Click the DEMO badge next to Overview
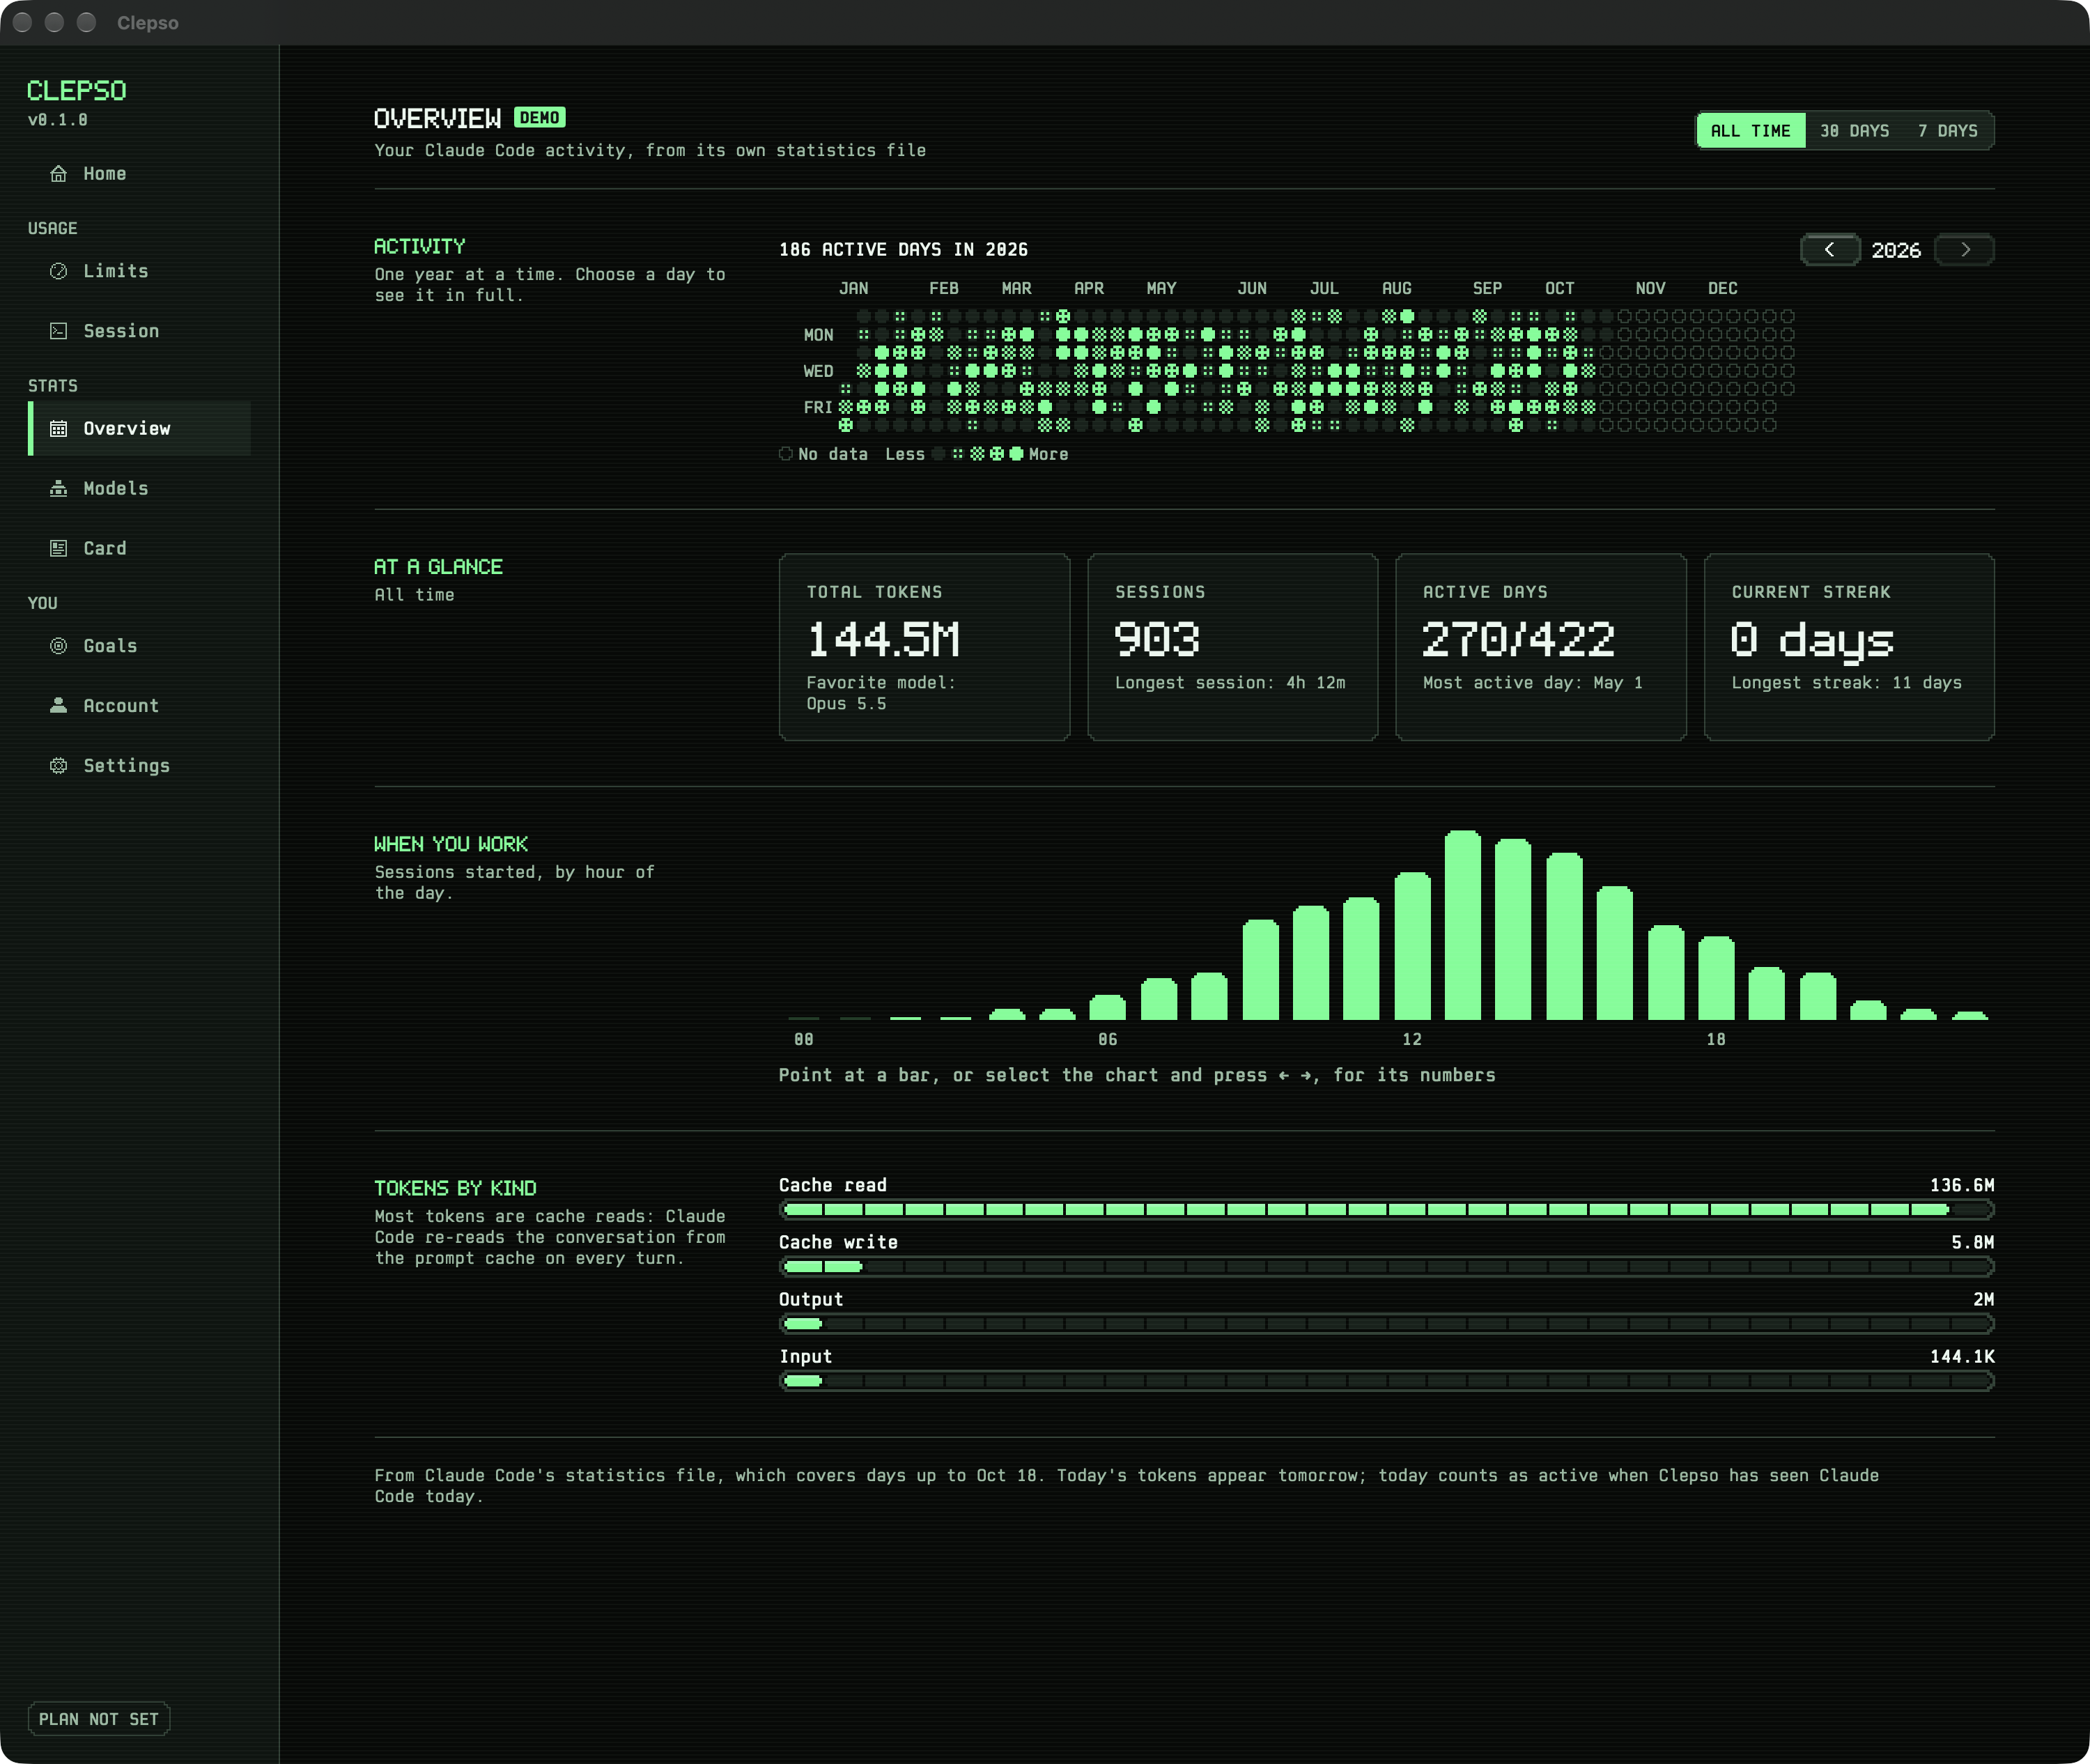The height and width of the screenshot is (1764, 2090). point(540,118)
